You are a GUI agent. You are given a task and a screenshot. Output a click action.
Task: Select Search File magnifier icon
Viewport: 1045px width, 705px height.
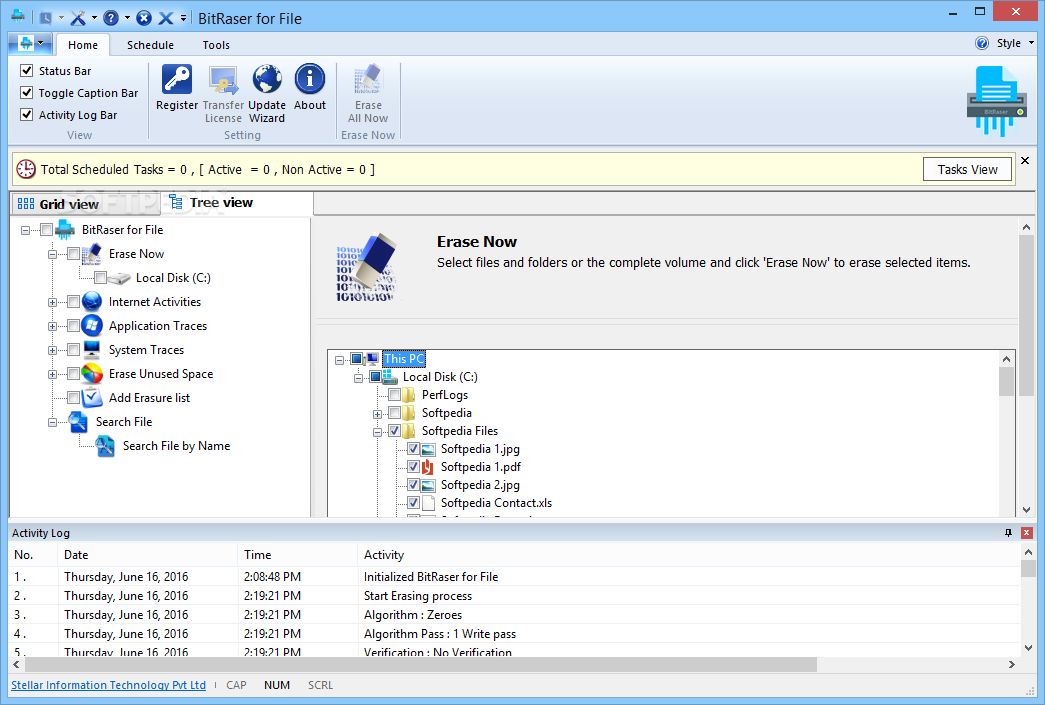coord(78,422)
